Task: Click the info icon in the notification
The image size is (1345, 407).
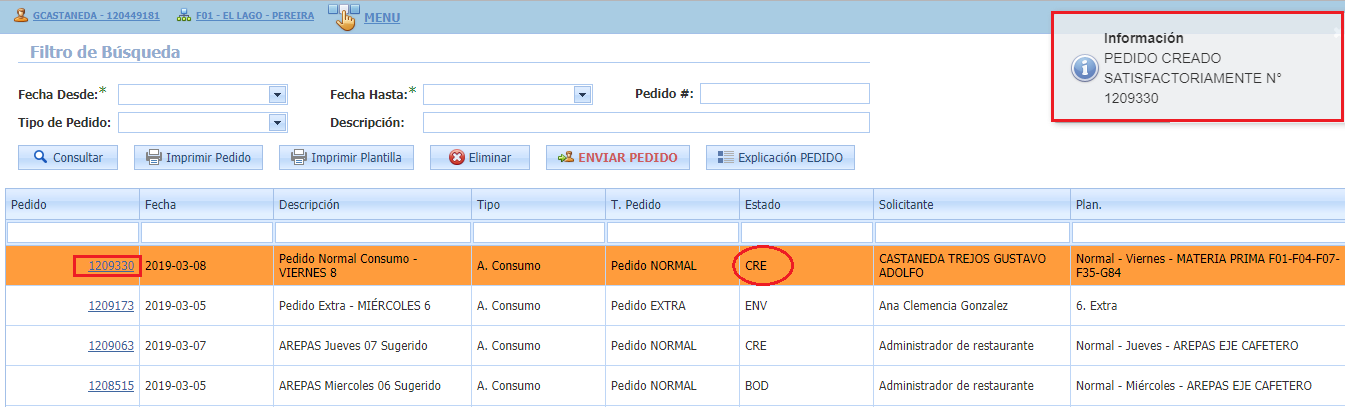Action: [1083, 68]
